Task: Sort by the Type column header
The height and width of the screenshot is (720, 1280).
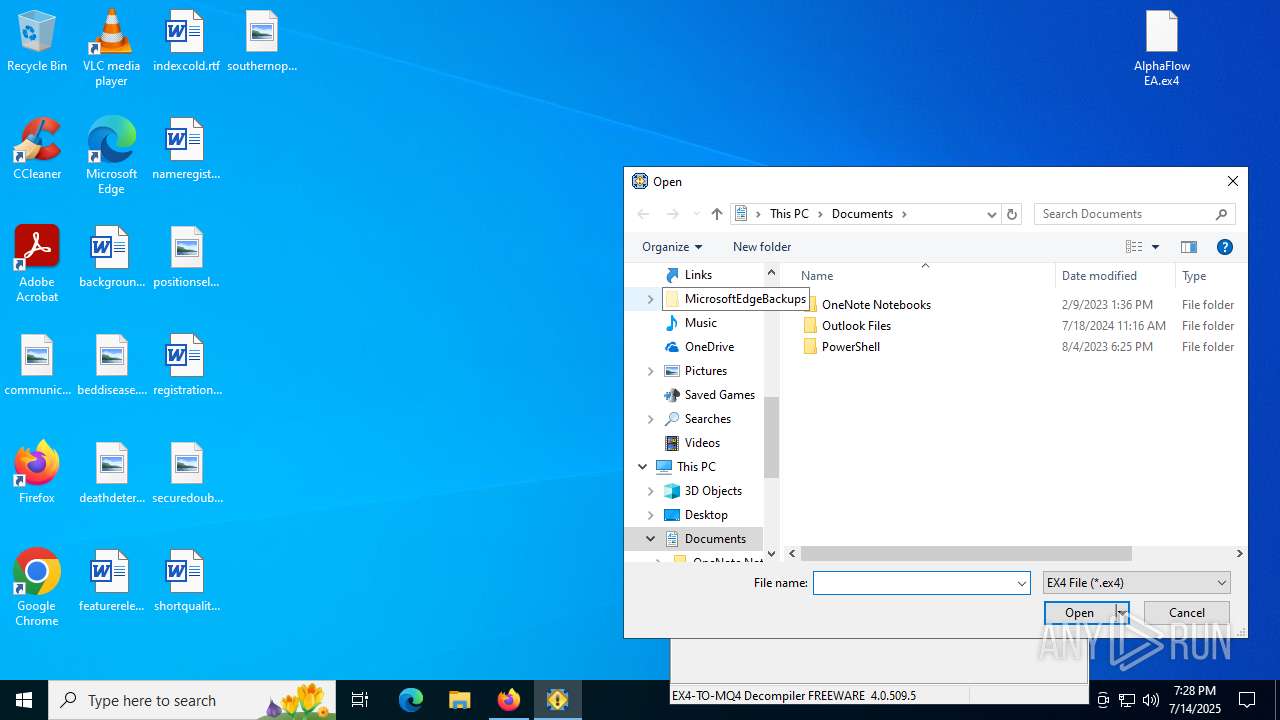Action: 1194,276
